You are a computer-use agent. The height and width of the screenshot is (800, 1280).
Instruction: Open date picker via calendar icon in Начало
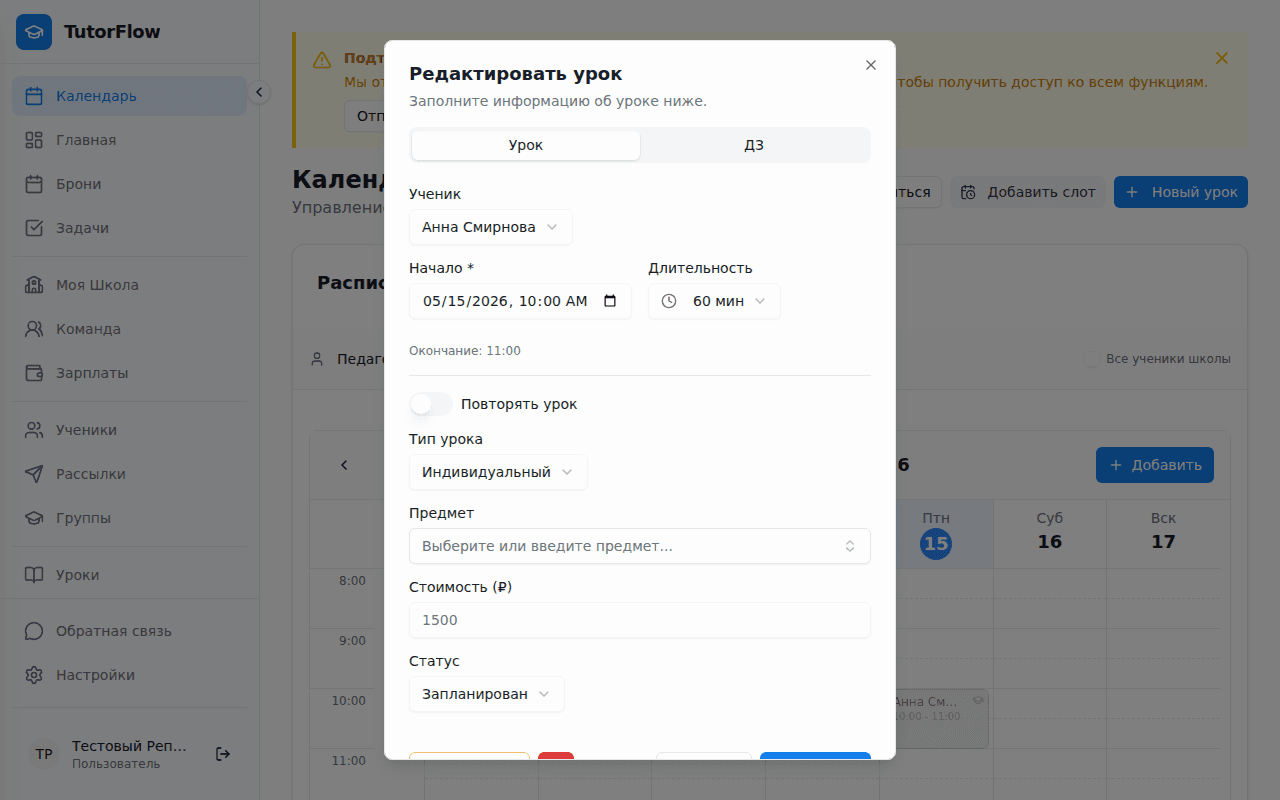[610, 301]
